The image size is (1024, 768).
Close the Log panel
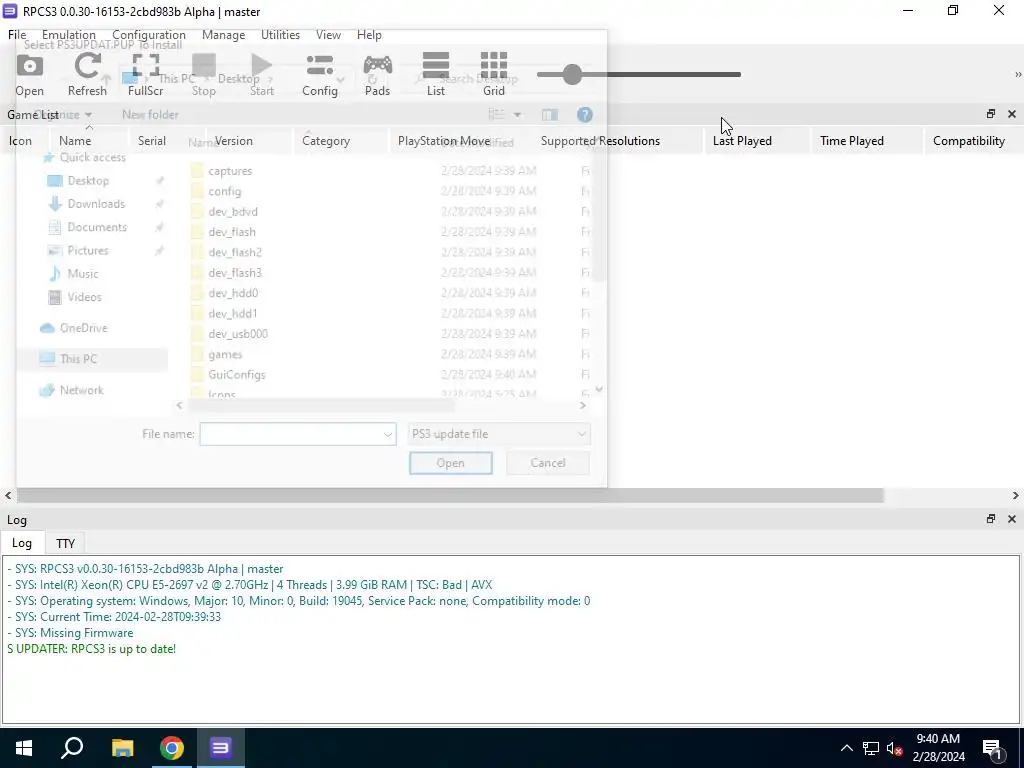[1012, 519]
